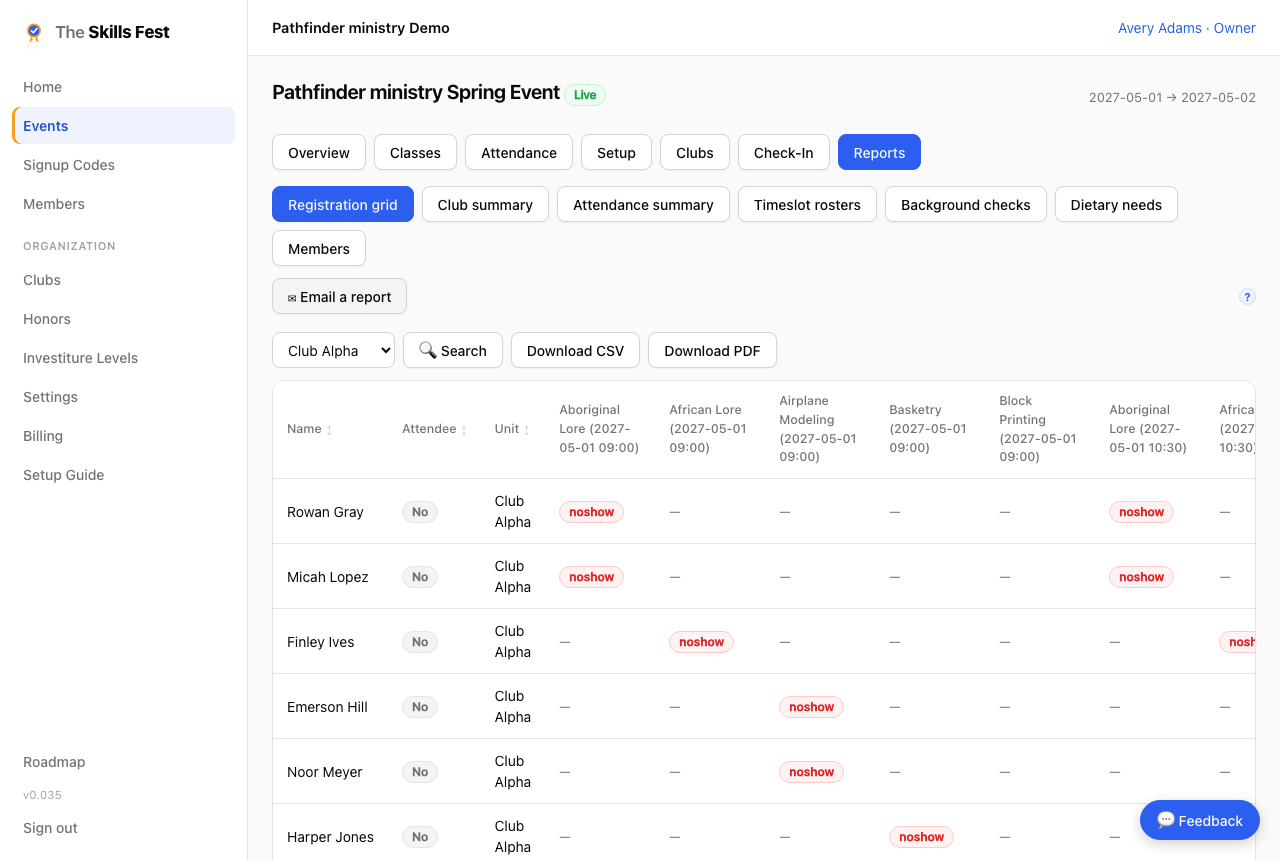This screenshot has width=1280, height=860.
Task: Open Signup Codes in sidebar
Action: pos(123,165)
